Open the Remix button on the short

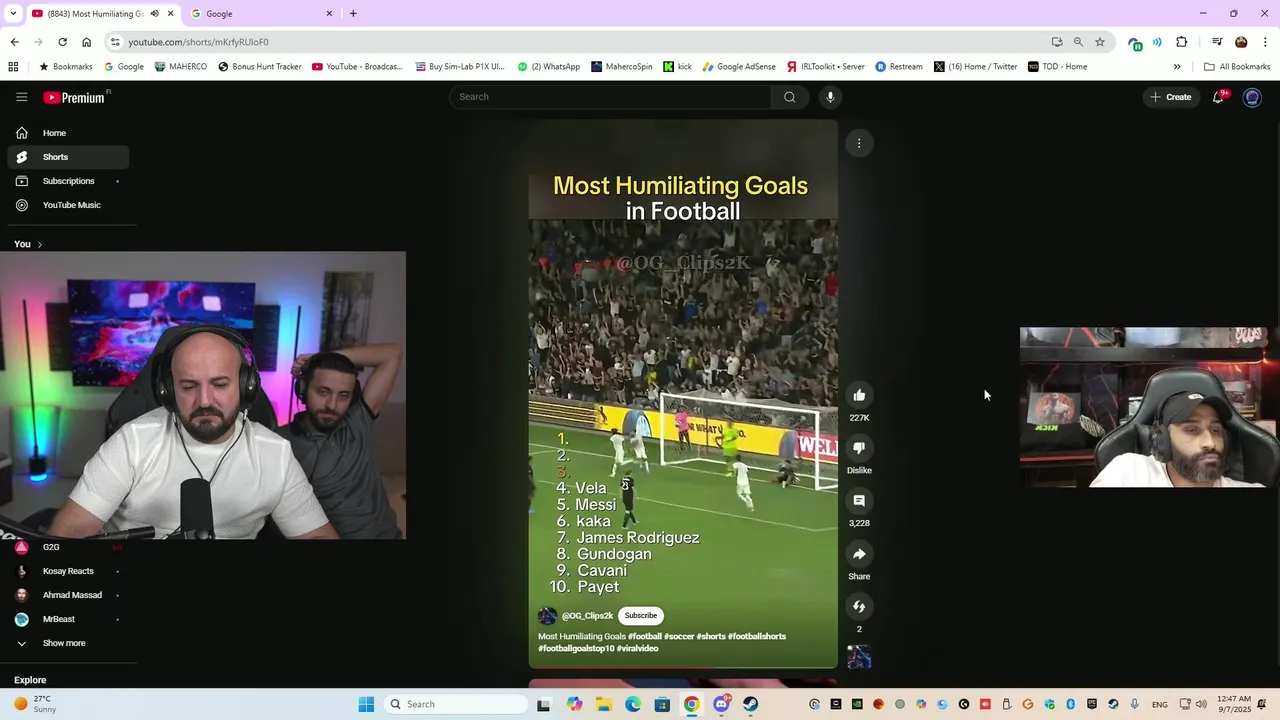pos(859,607)
